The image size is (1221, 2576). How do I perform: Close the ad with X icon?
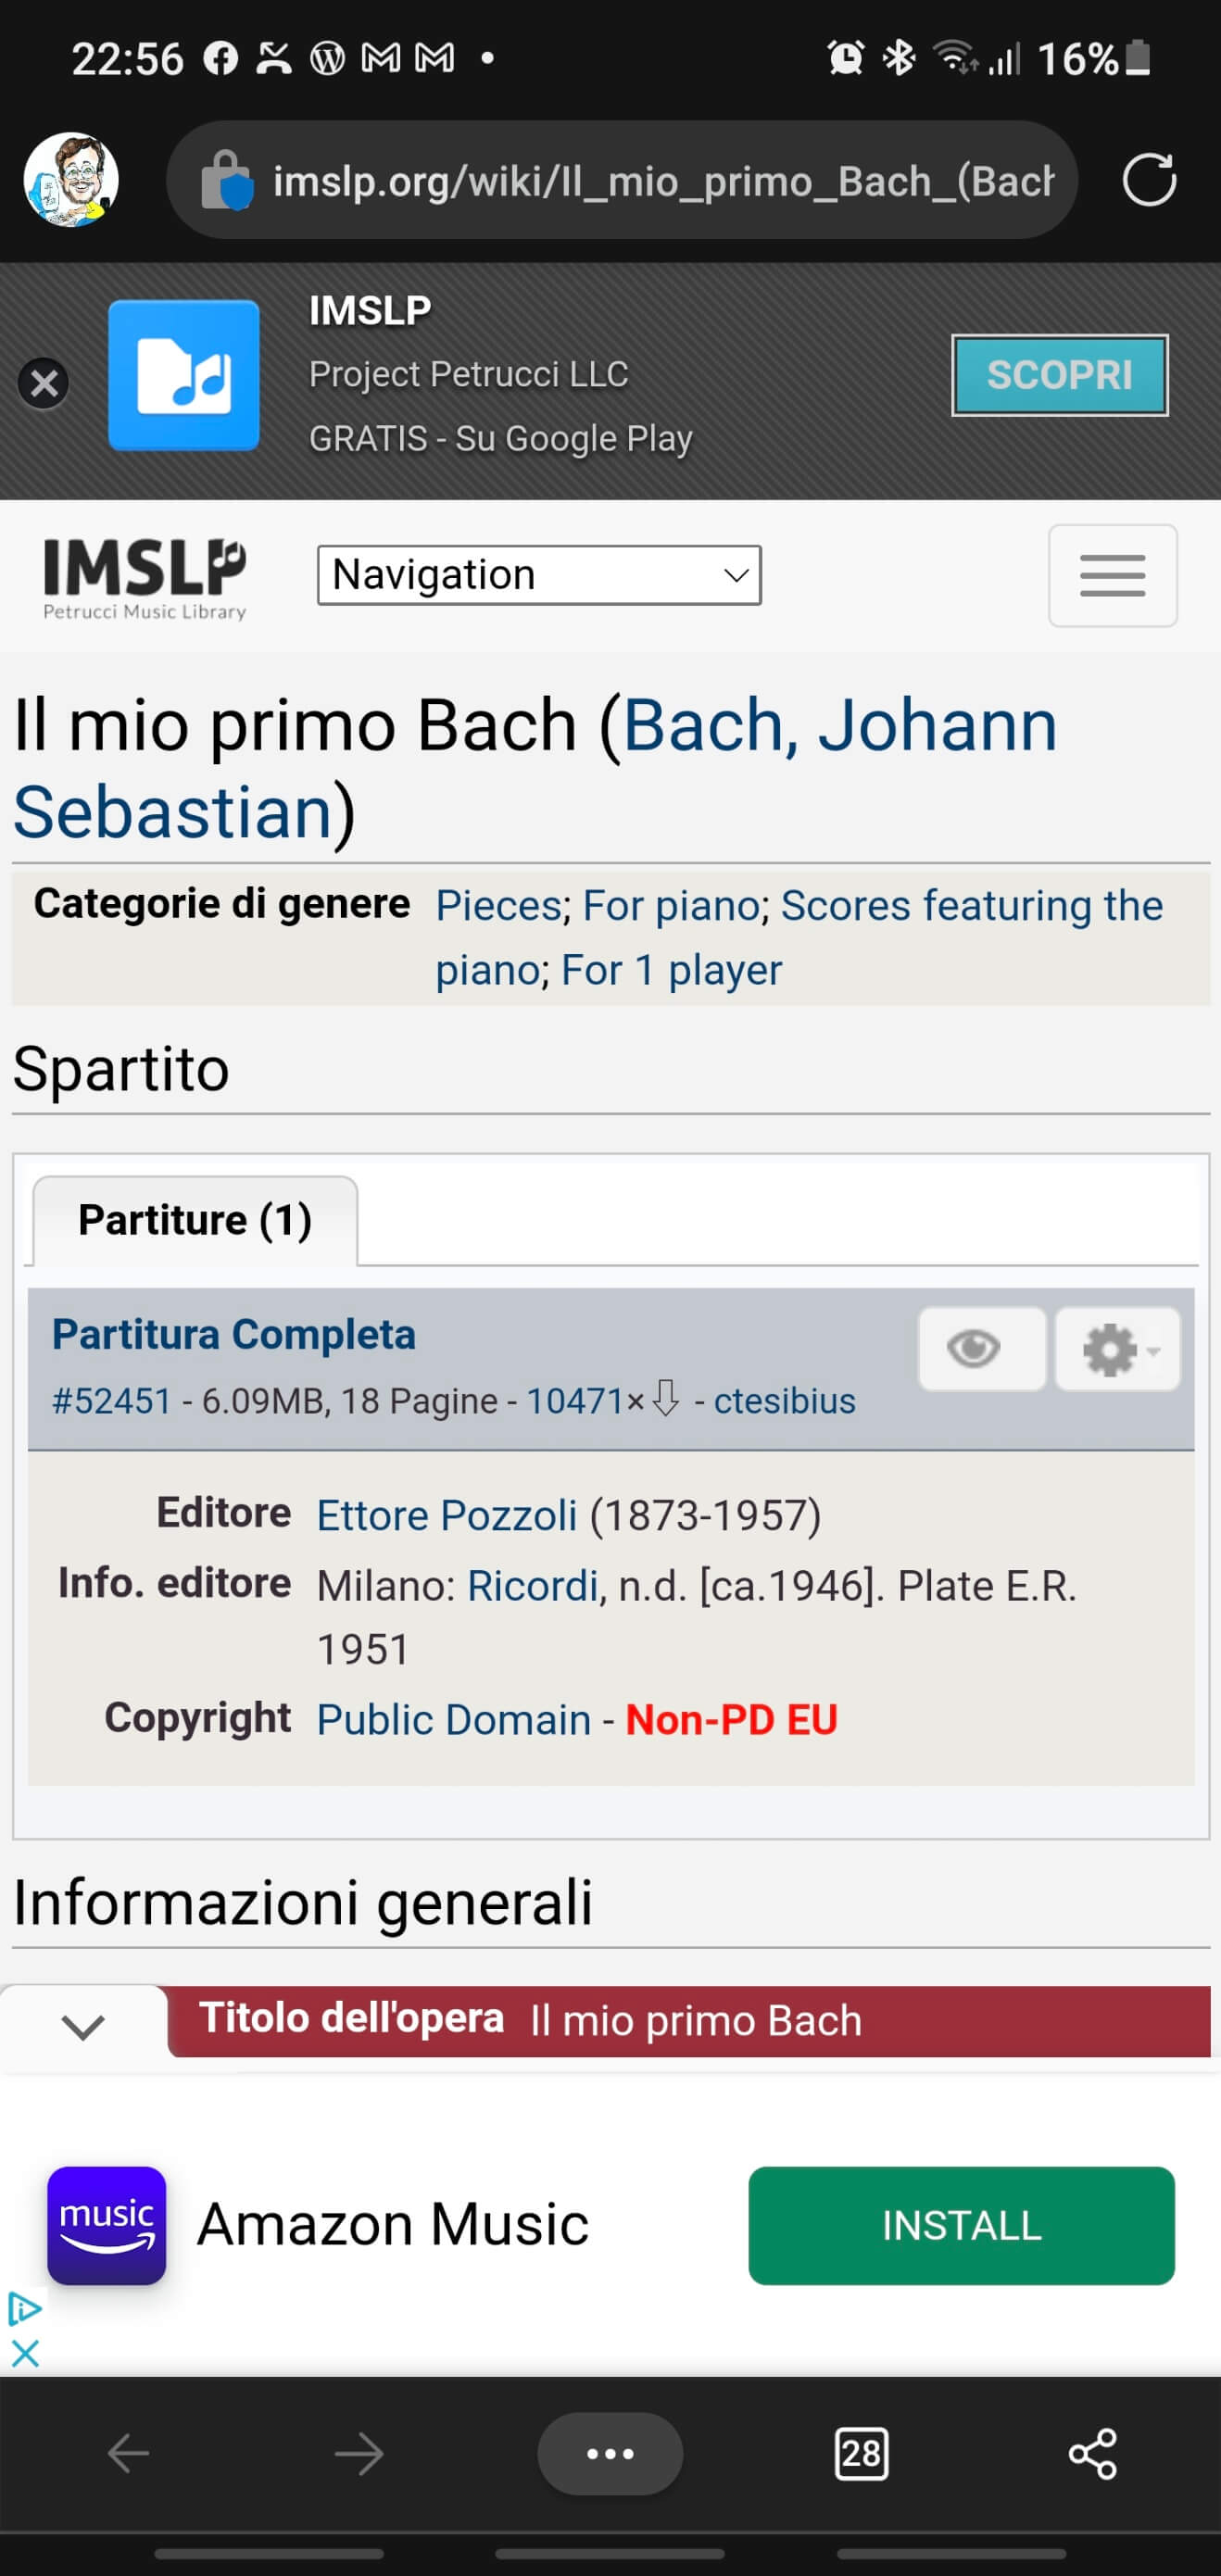point(25,2353)
